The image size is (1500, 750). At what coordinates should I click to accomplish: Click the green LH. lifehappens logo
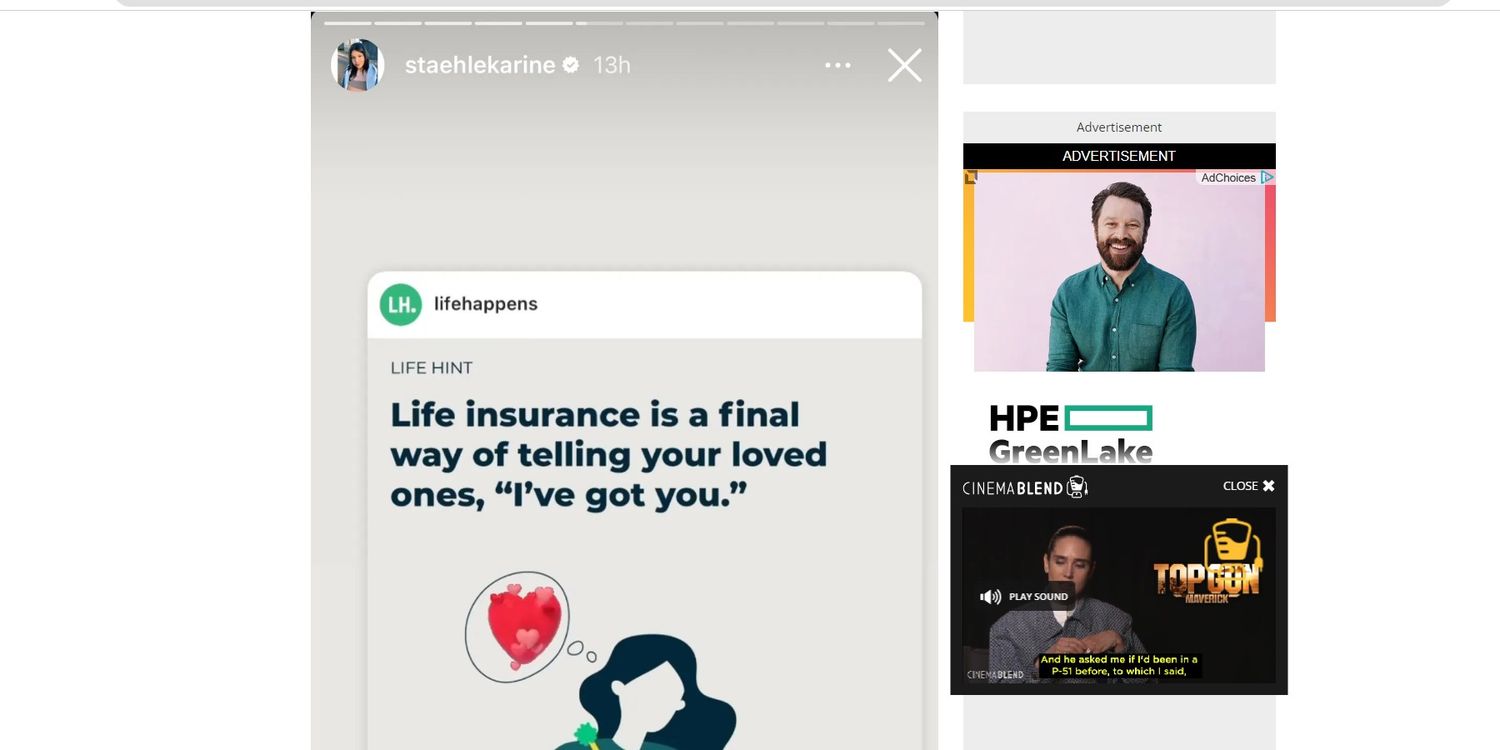click(x=401, y=304)
